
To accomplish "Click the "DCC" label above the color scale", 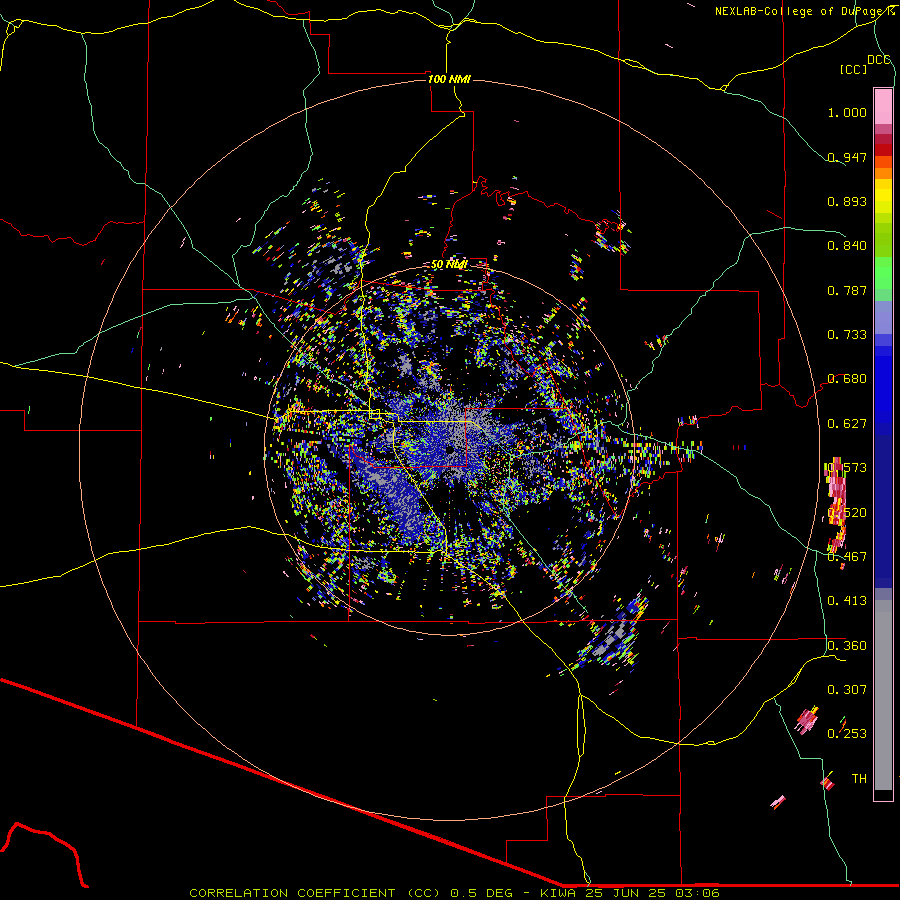I will point(878,60).
